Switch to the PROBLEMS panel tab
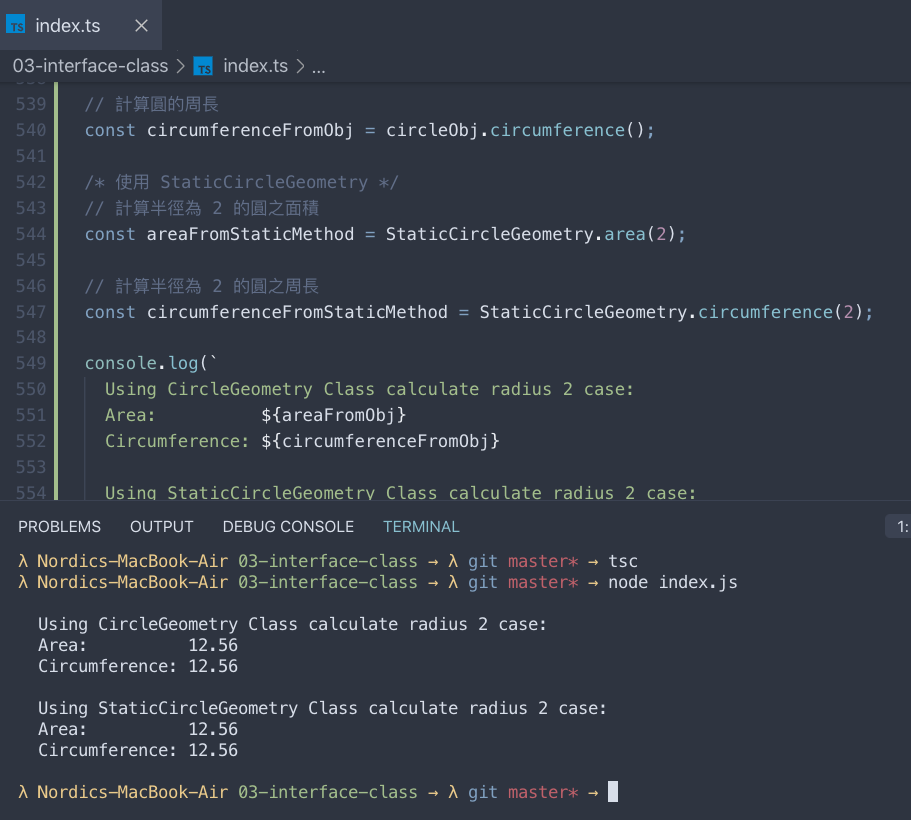The height and width of the screenshot is (820, 911). tap(59, 527)
